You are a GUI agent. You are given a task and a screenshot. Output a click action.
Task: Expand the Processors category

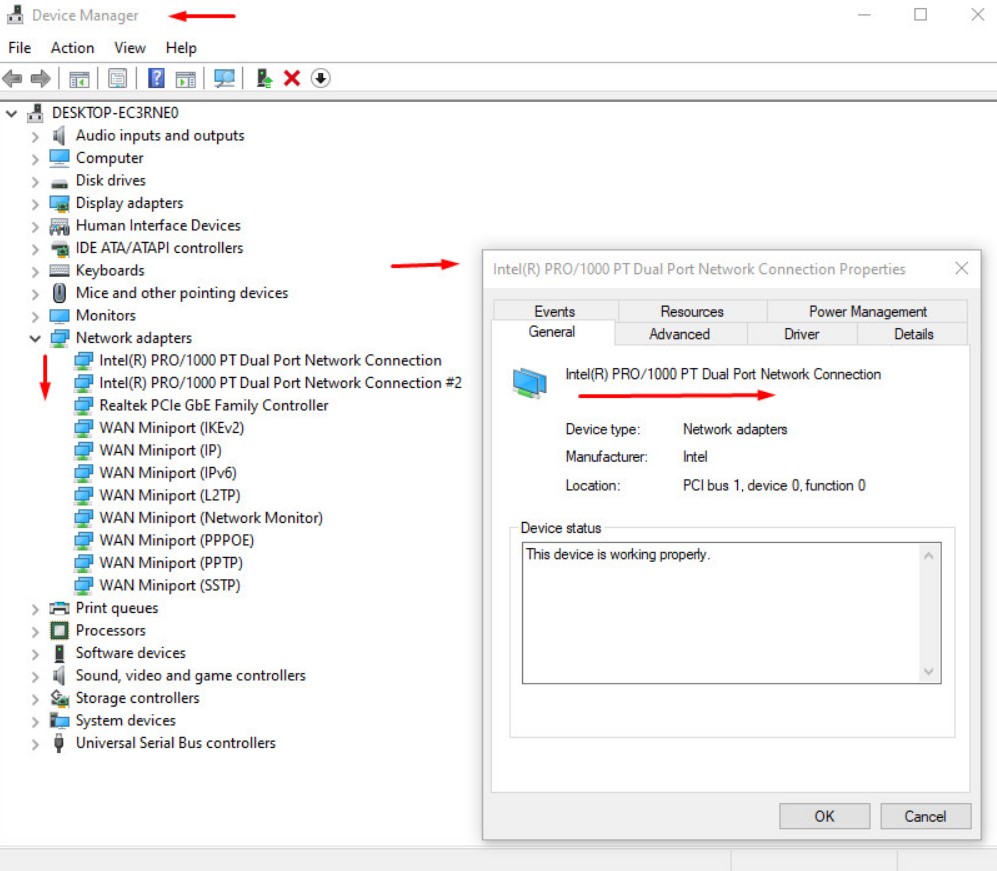(35, 631)
